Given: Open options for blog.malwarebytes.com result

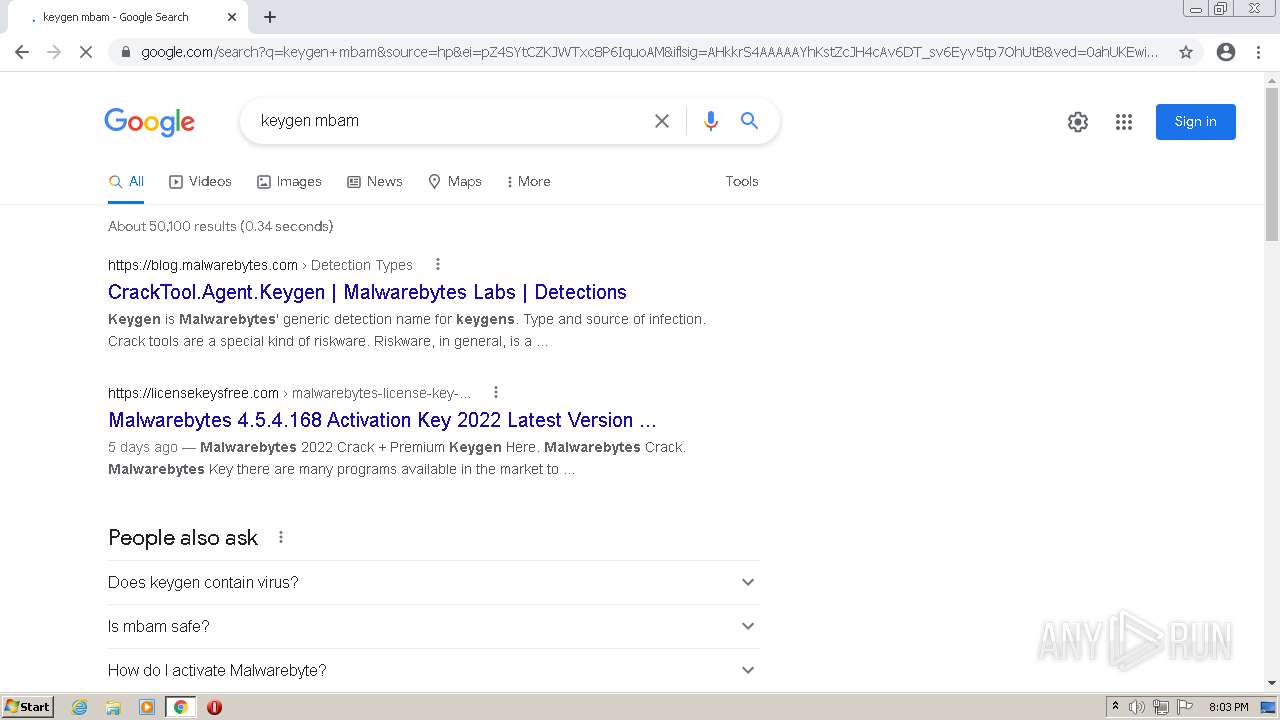Looking at the screenshot, I should point(437,265).
